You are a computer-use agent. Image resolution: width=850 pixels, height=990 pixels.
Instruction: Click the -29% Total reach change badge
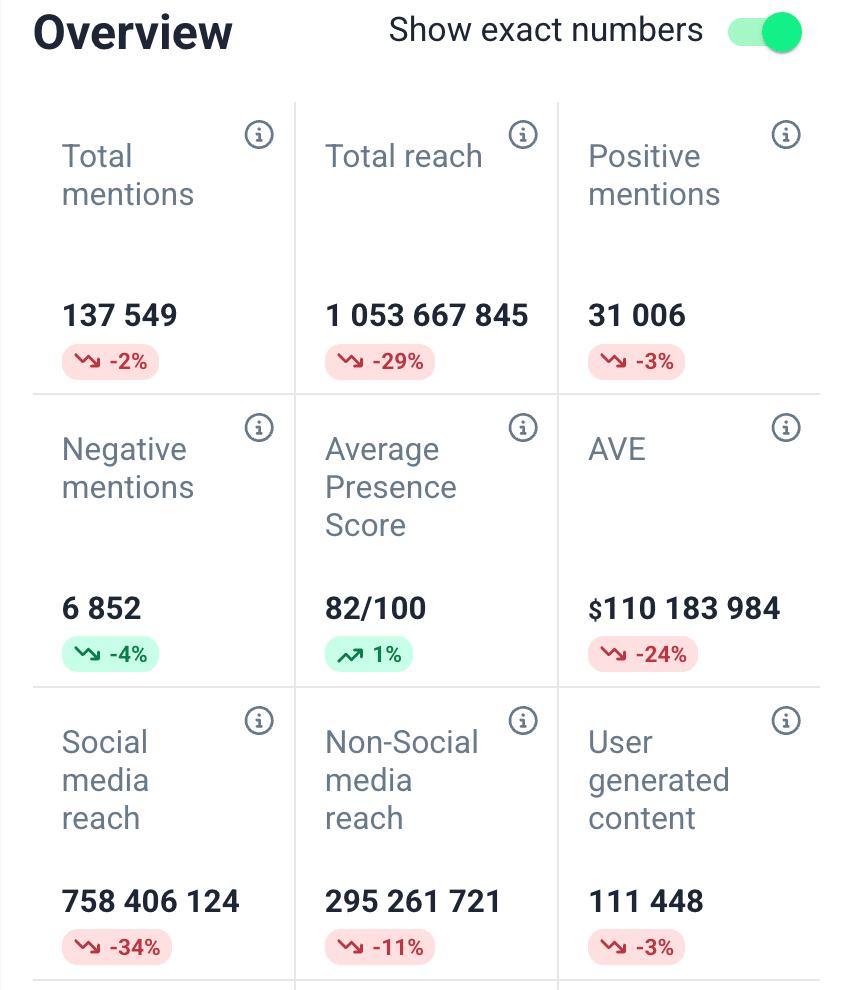[380, 362]
